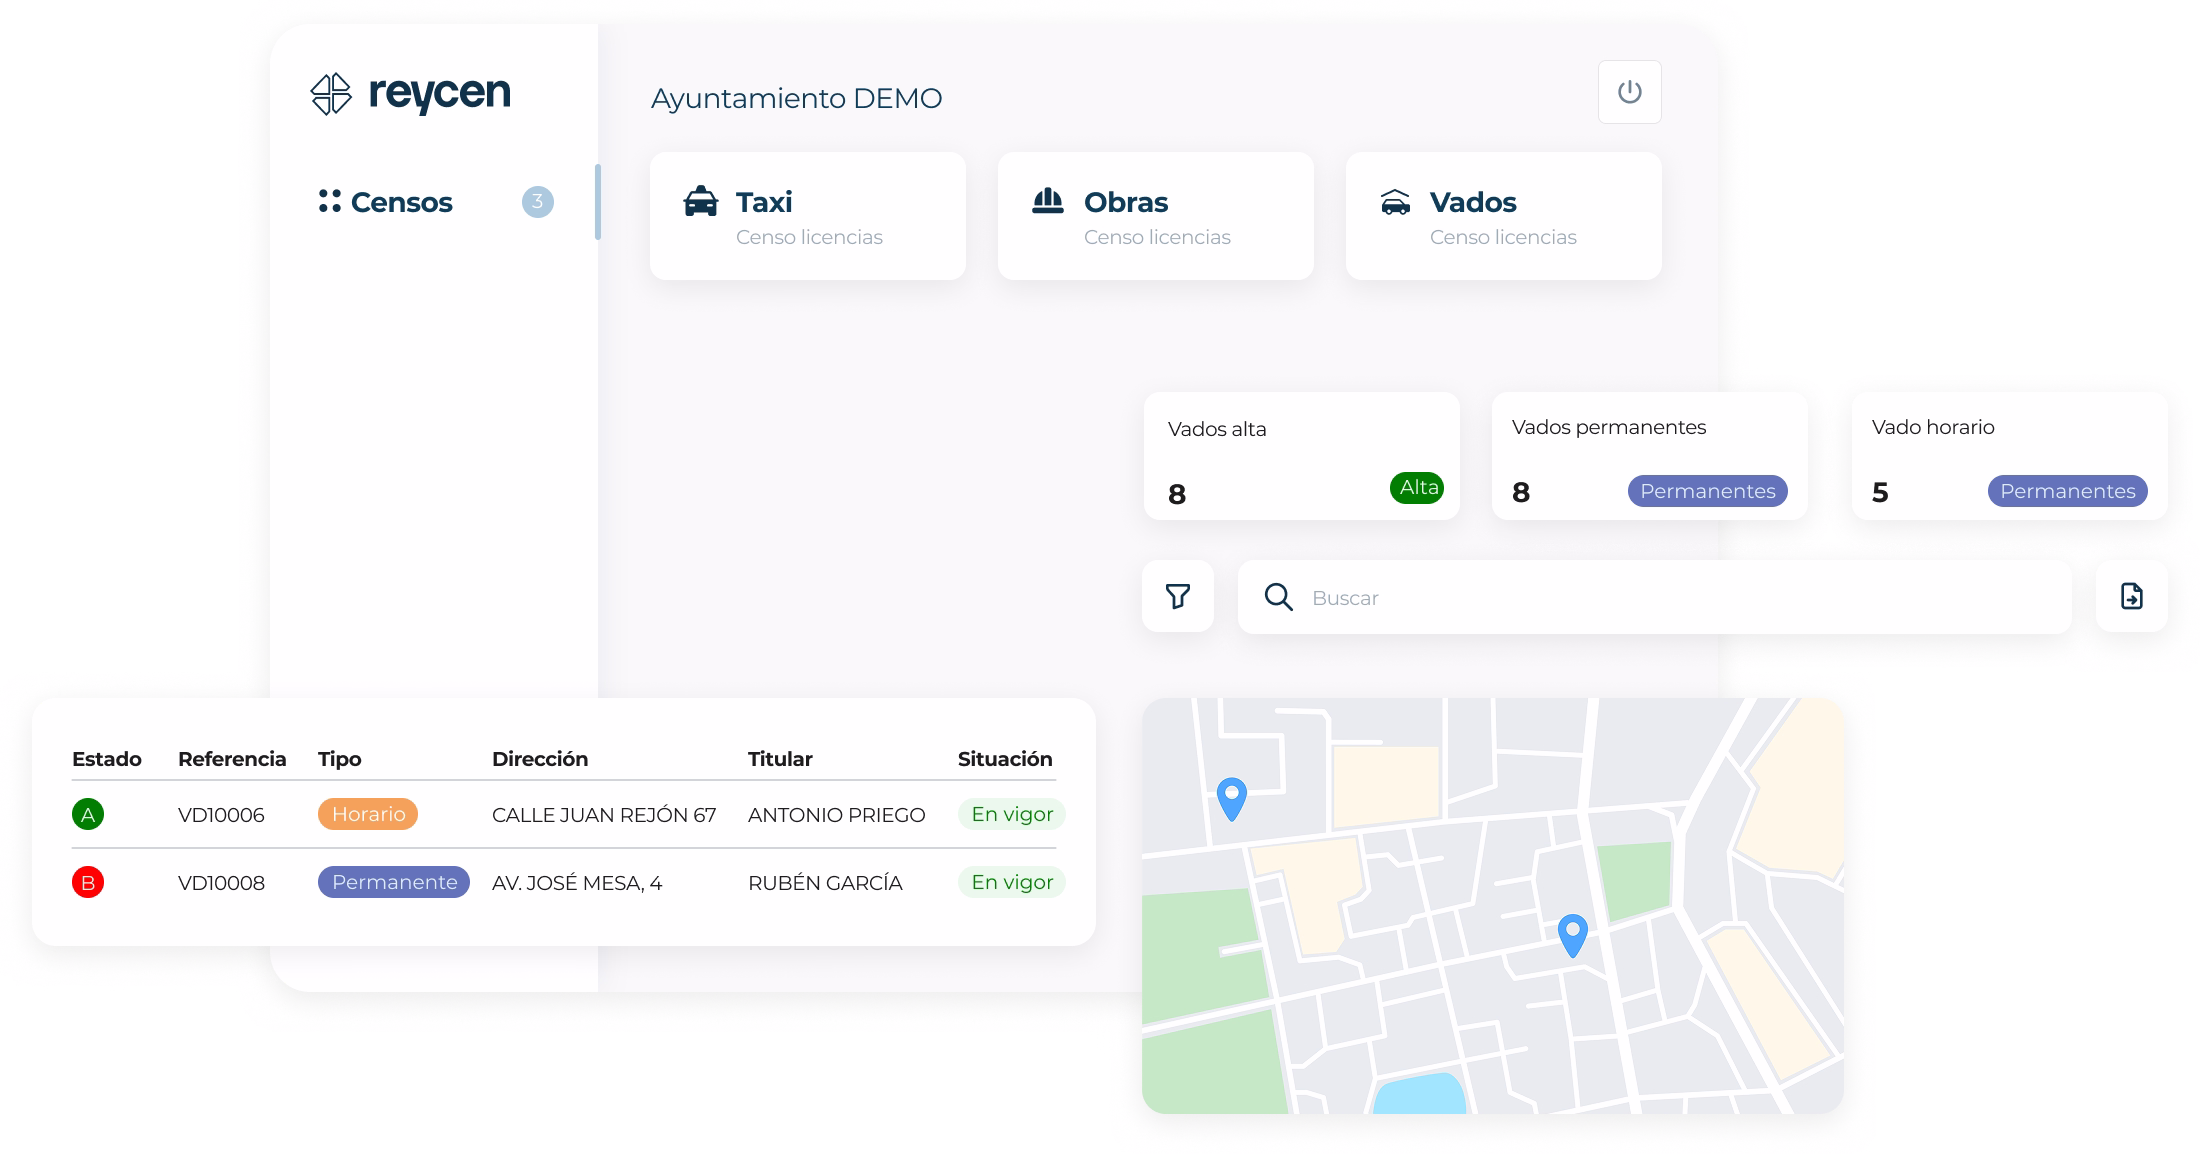Click the logout power icon

[1629, 91]
